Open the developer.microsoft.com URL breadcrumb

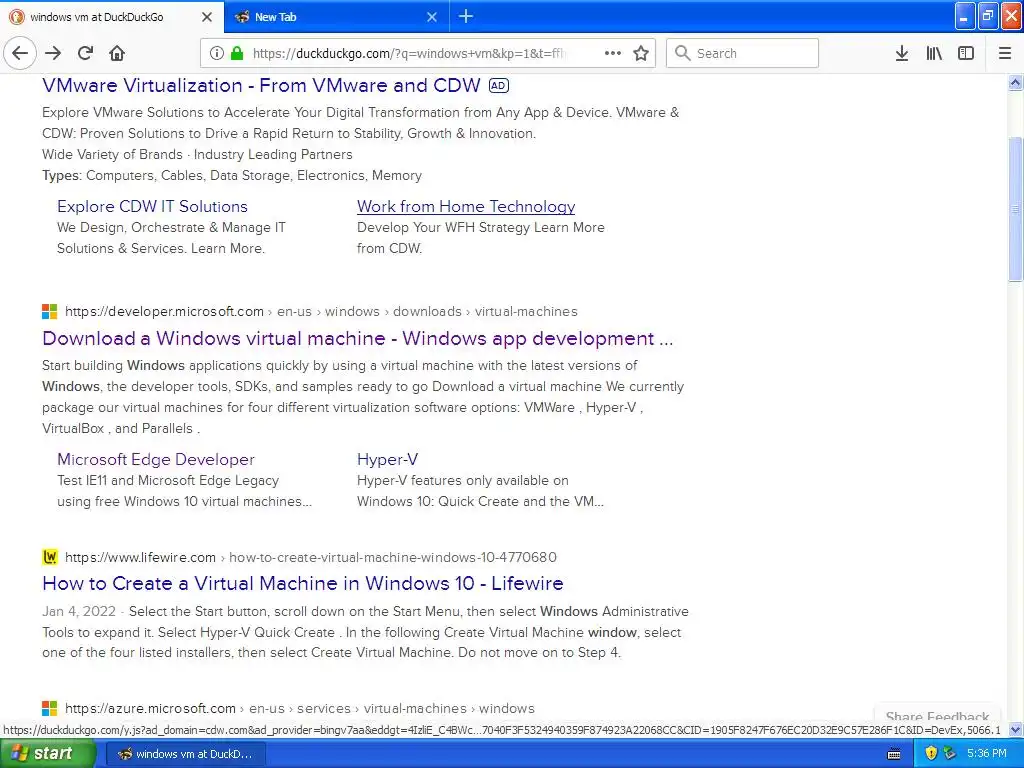coord(321,312)
